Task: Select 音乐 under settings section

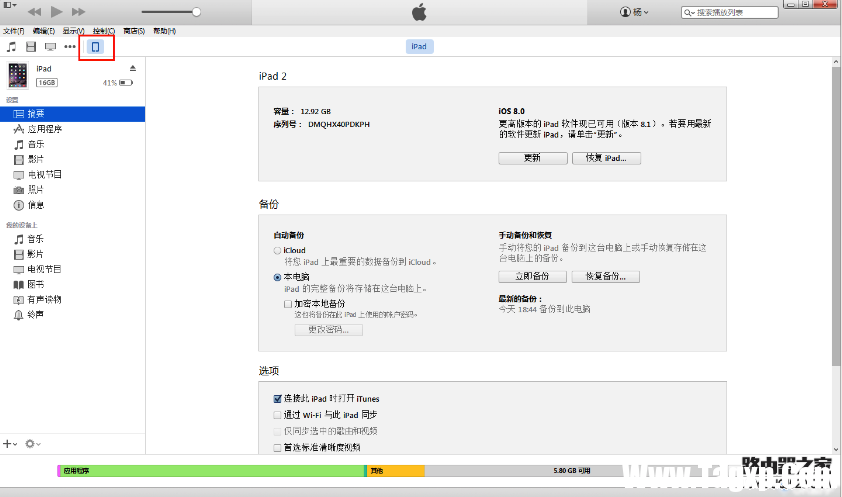Action: click(72, 144)
